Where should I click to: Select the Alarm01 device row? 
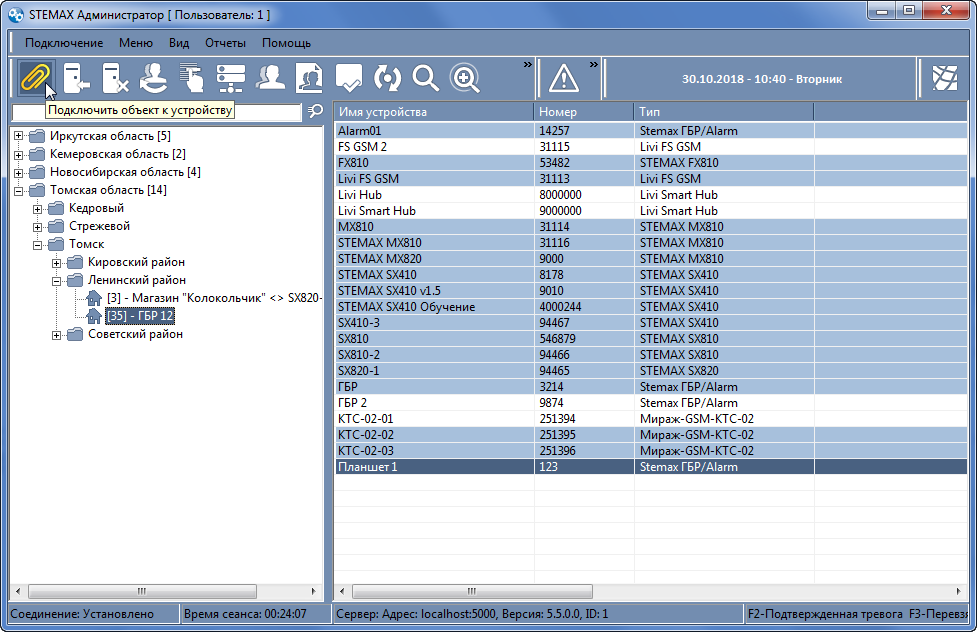[651, 131]
